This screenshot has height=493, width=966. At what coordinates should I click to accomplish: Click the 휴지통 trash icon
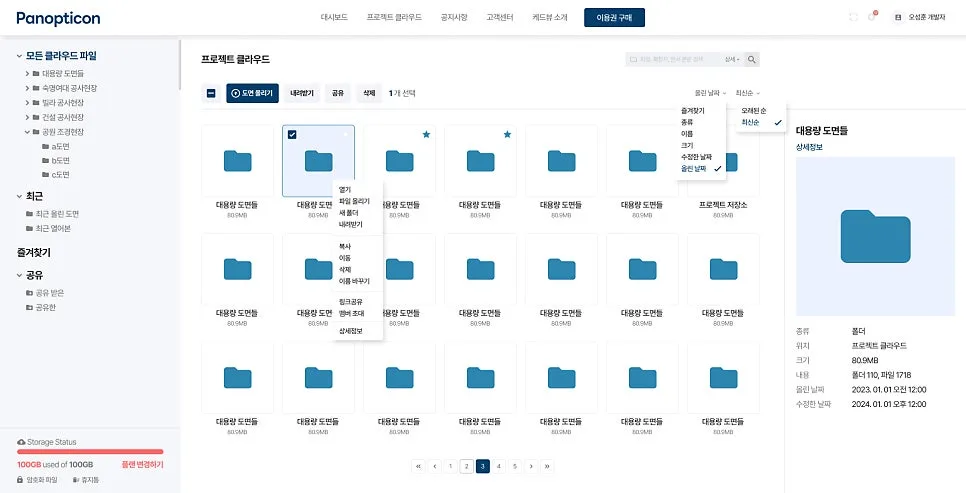tap(75, 479)
